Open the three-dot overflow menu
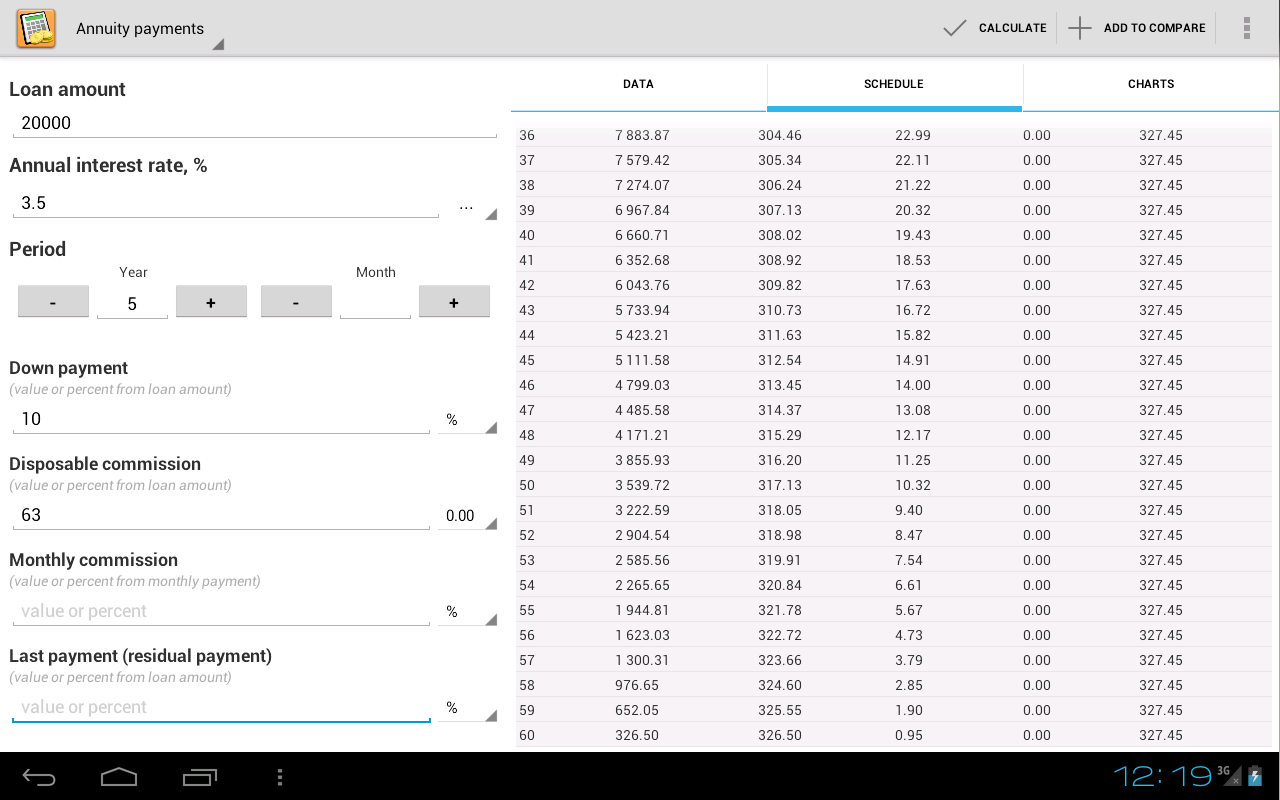 click(1246, 28)
